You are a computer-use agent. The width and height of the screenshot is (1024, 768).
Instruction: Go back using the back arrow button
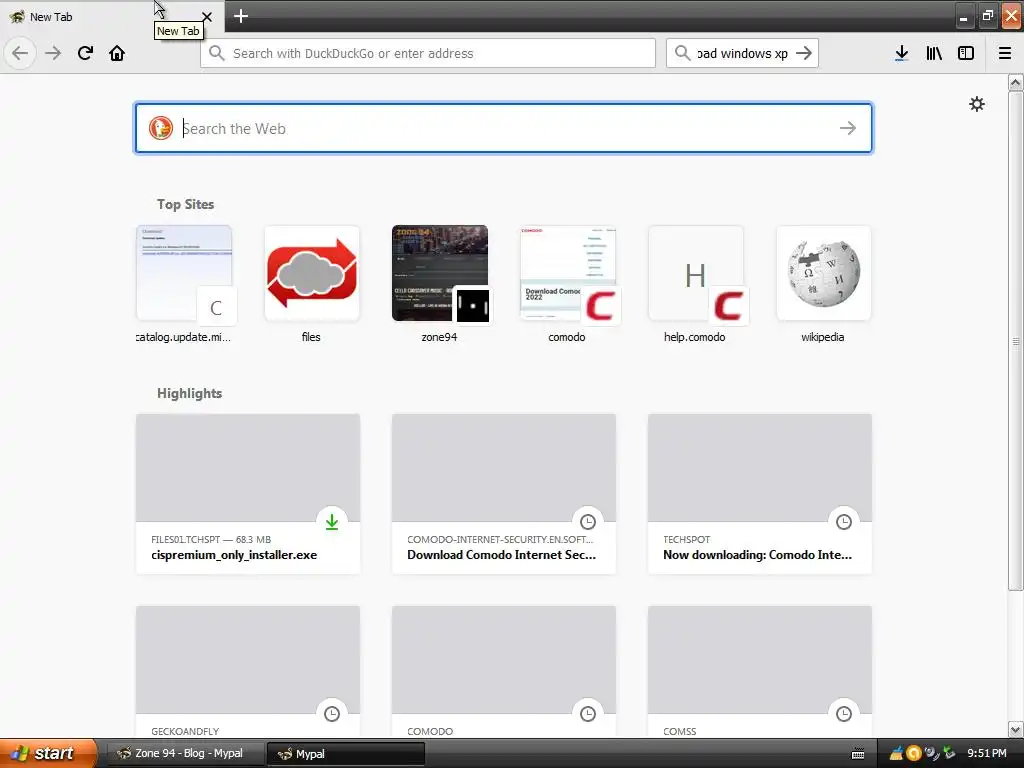point(20,53)
